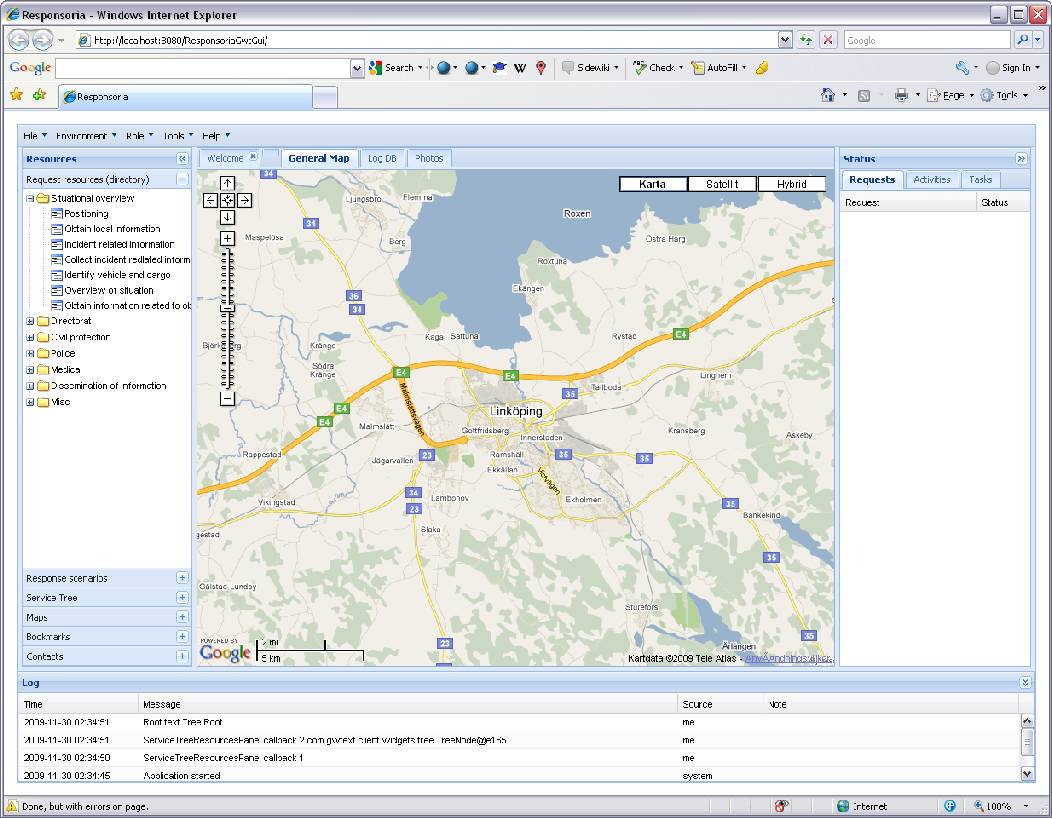Expand the Contacts section

click(182, 656)
